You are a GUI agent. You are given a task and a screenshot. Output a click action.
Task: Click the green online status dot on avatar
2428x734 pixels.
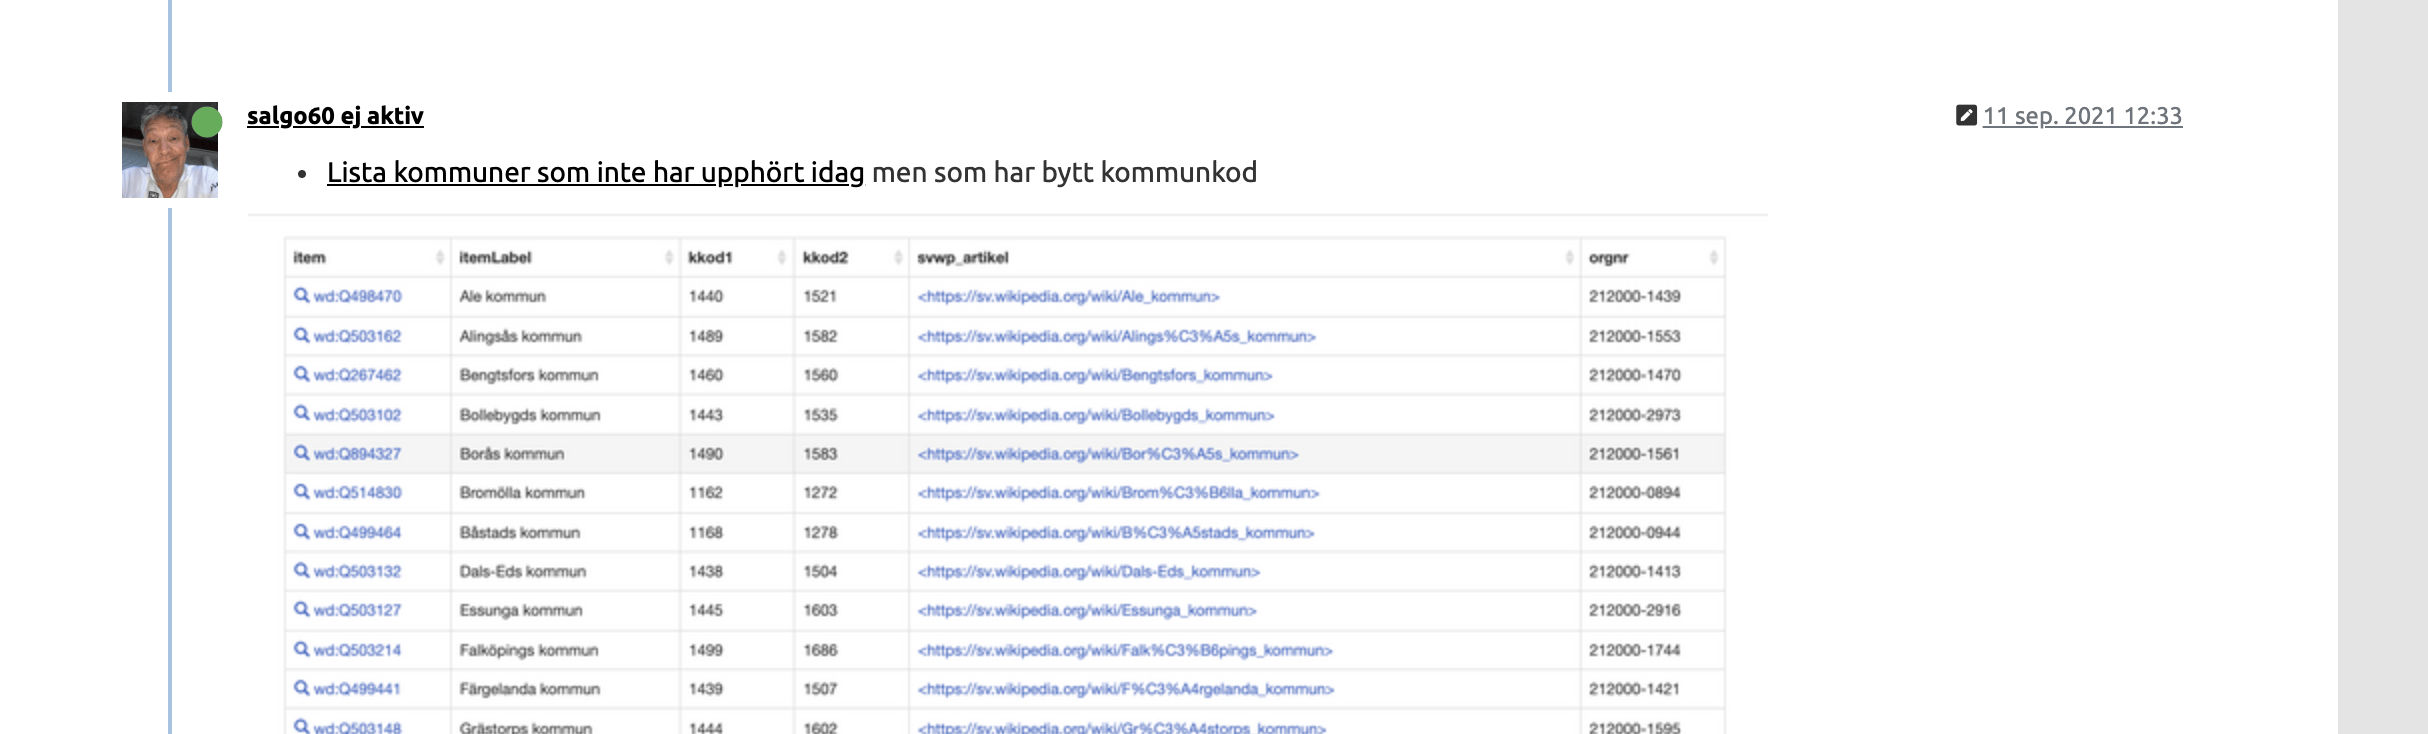pyautogui.click(x=207, y=122)
